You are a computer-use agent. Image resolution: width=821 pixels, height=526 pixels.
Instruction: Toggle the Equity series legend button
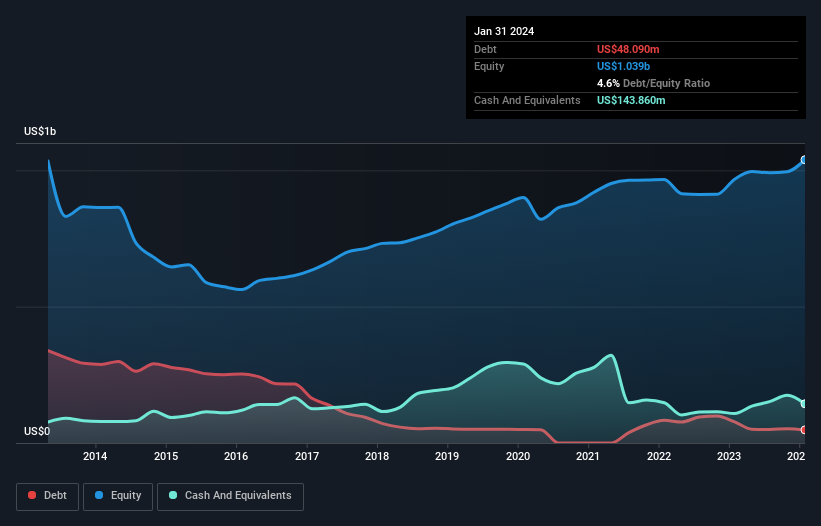coord(118,496)
